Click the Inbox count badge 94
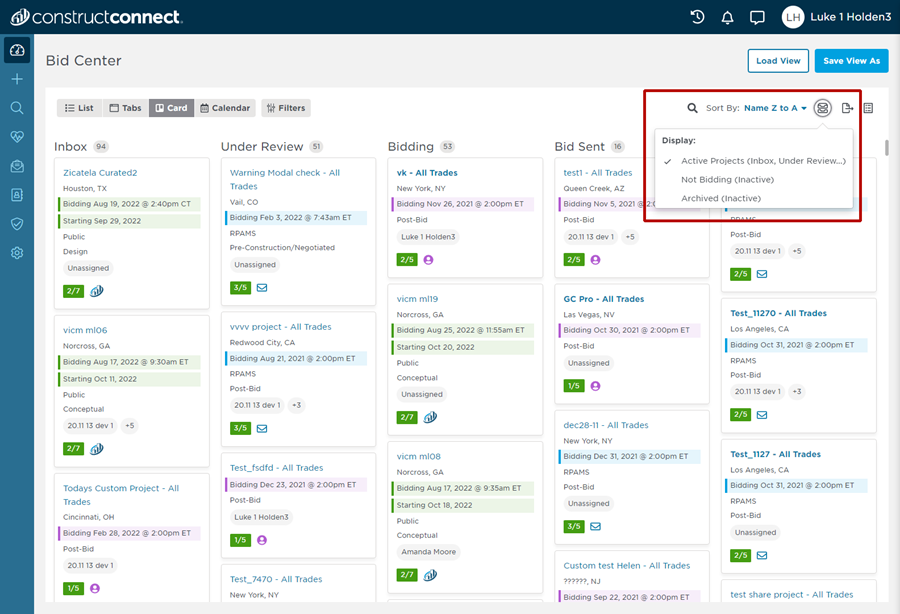This screenshot has width=900, height=614. [x=100, y=147]
